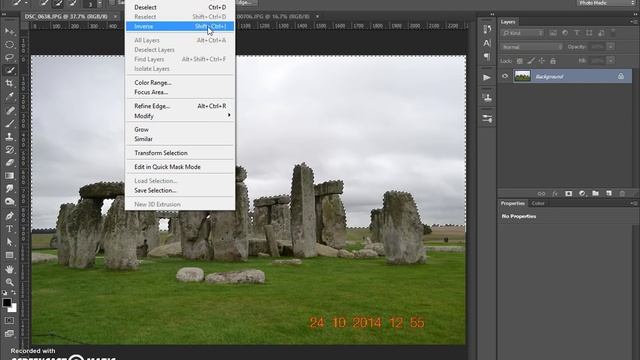640x360 pixels.
Task: Open the Clone Source panel icon
Action: tap(487, 98)
